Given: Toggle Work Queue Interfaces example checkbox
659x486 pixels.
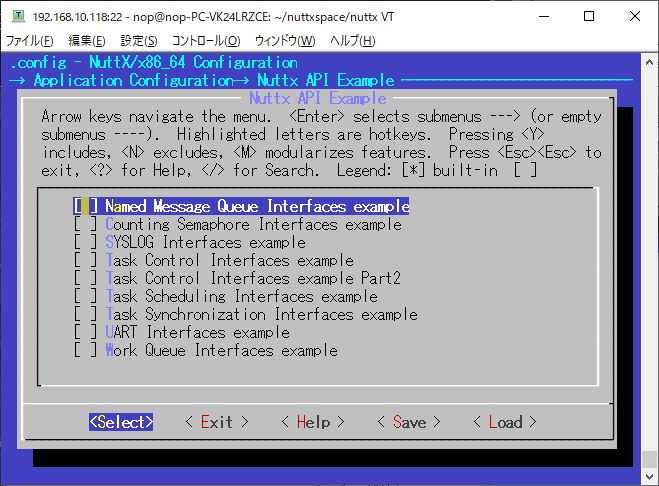Looking at the screenshot, I should pos(85,351).
